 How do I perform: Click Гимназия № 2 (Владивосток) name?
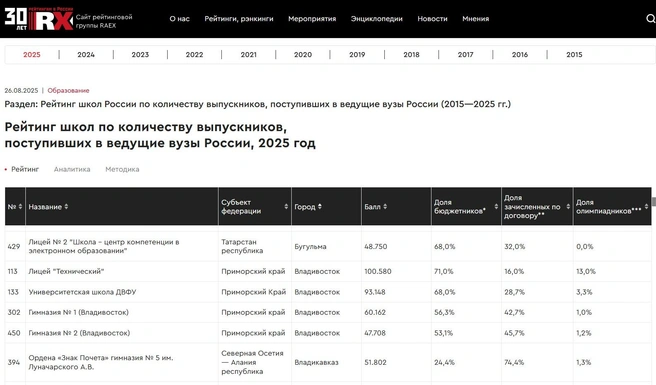coord(79,333)
